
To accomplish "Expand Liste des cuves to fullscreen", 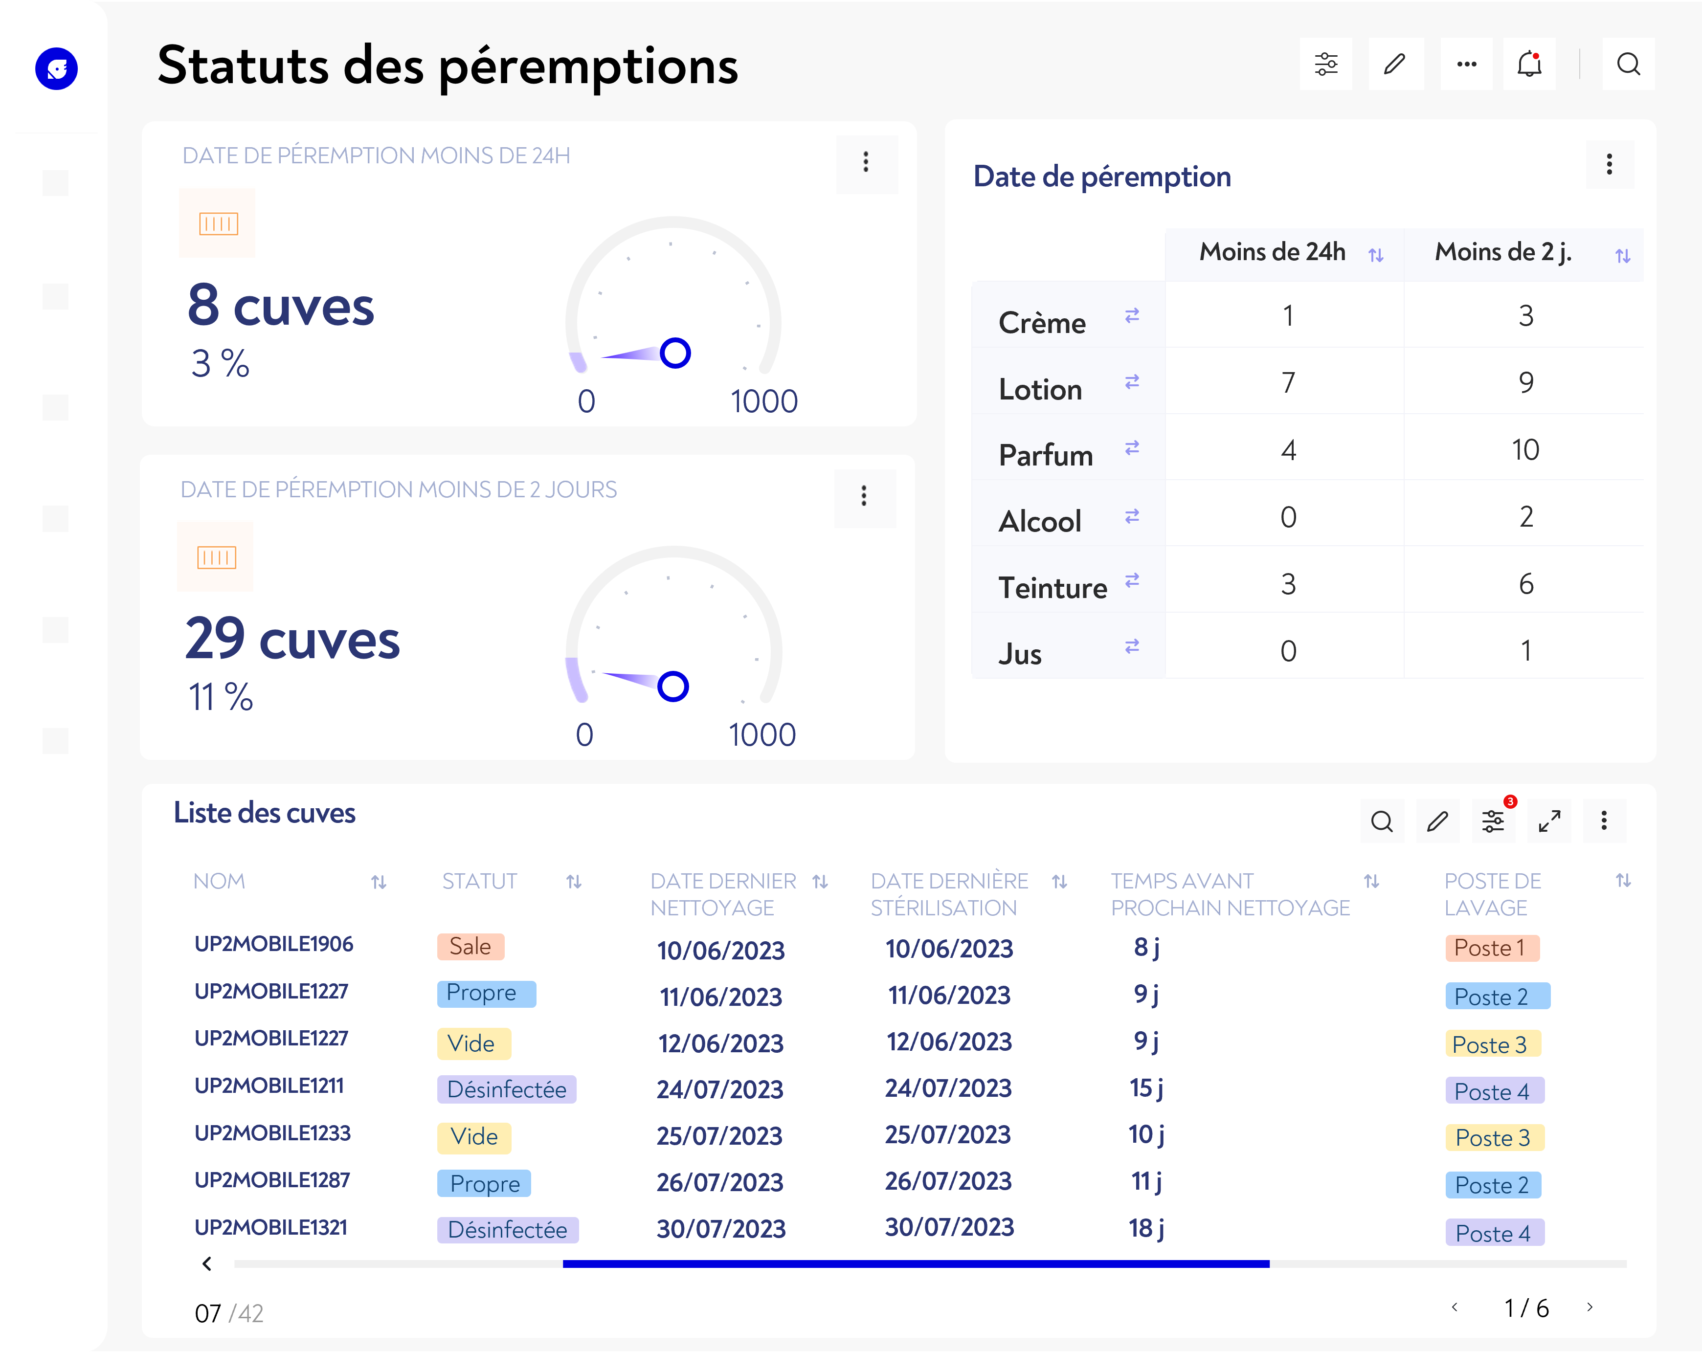I will click(x=1549, y=822).
